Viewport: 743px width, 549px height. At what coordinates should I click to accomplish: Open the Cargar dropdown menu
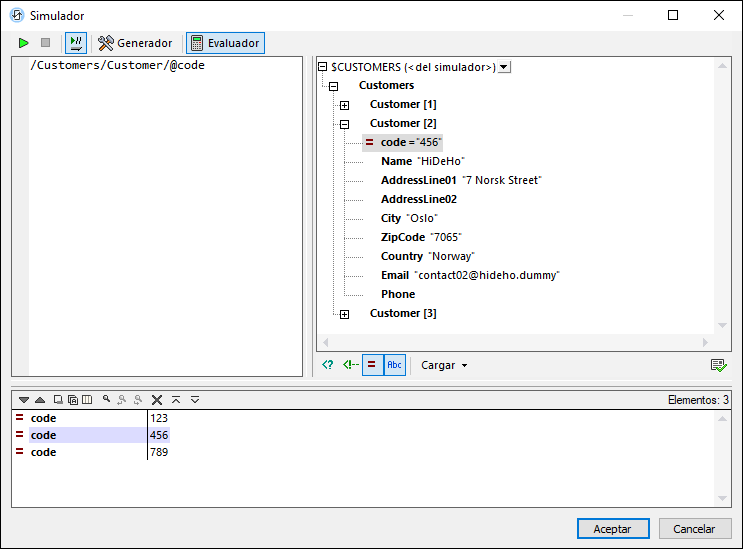444,365
